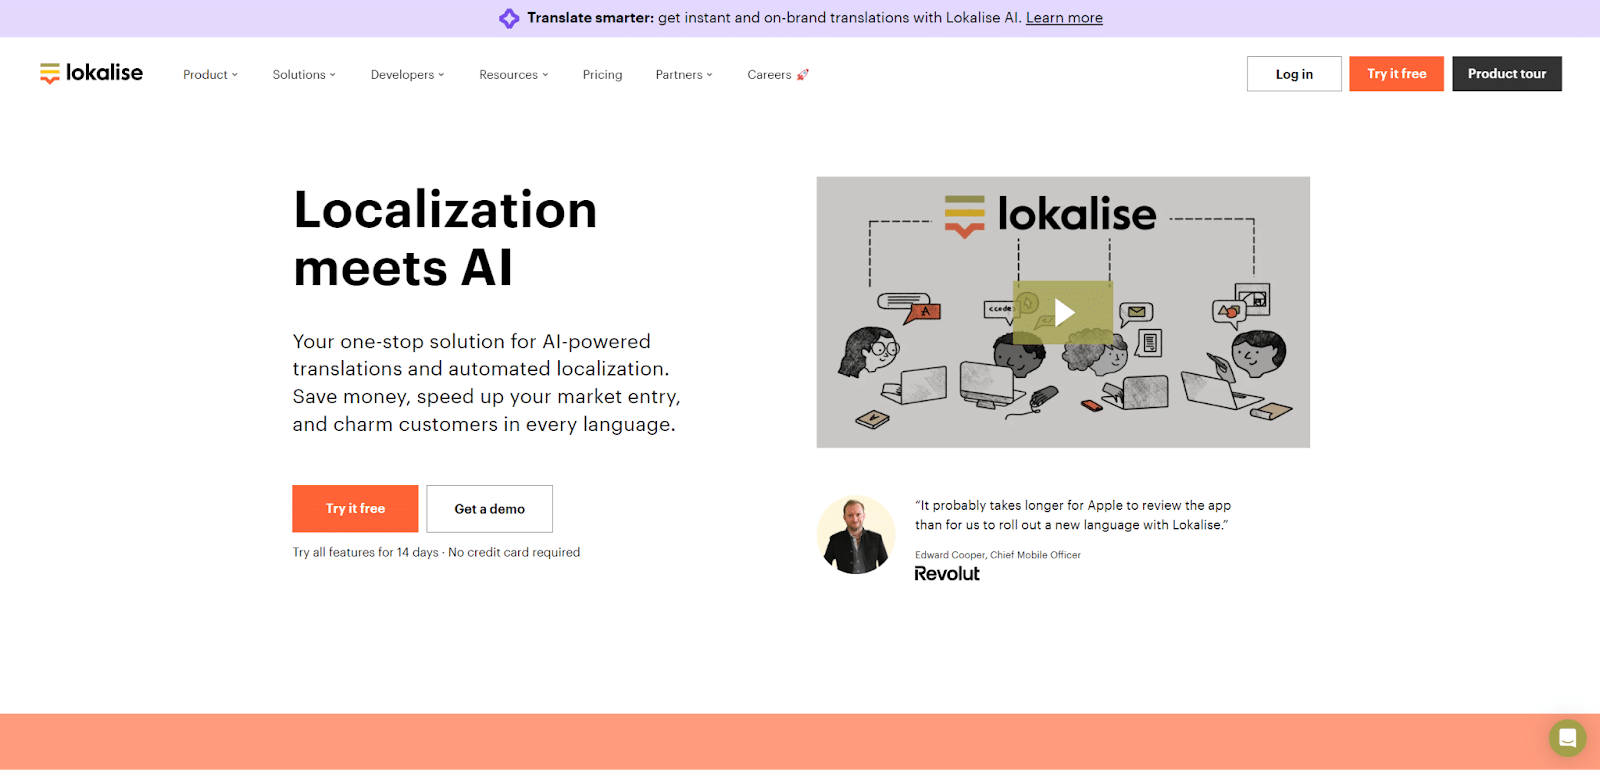Start the Product tour

pos(1507,74)
